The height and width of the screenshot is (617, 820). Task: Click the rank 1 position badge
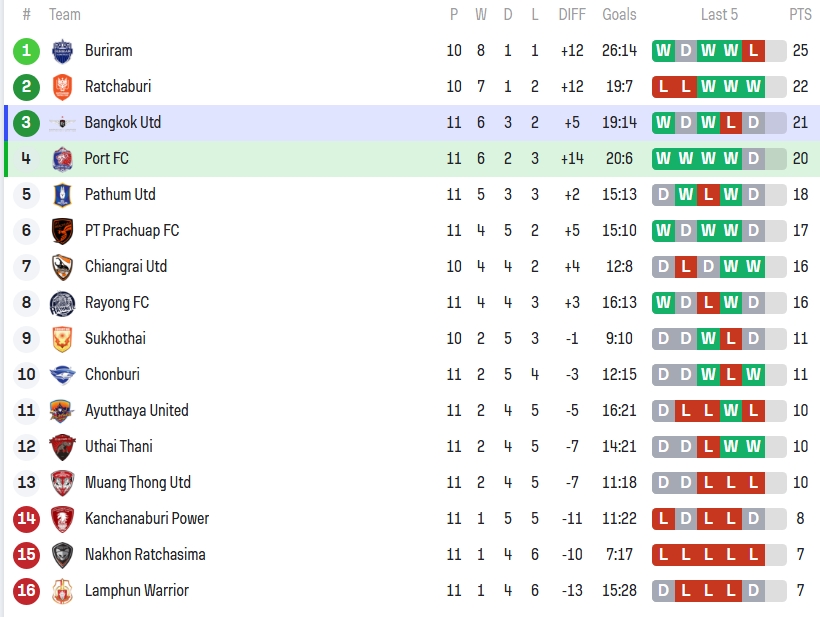pyautogui.click(x=26, y=51)
